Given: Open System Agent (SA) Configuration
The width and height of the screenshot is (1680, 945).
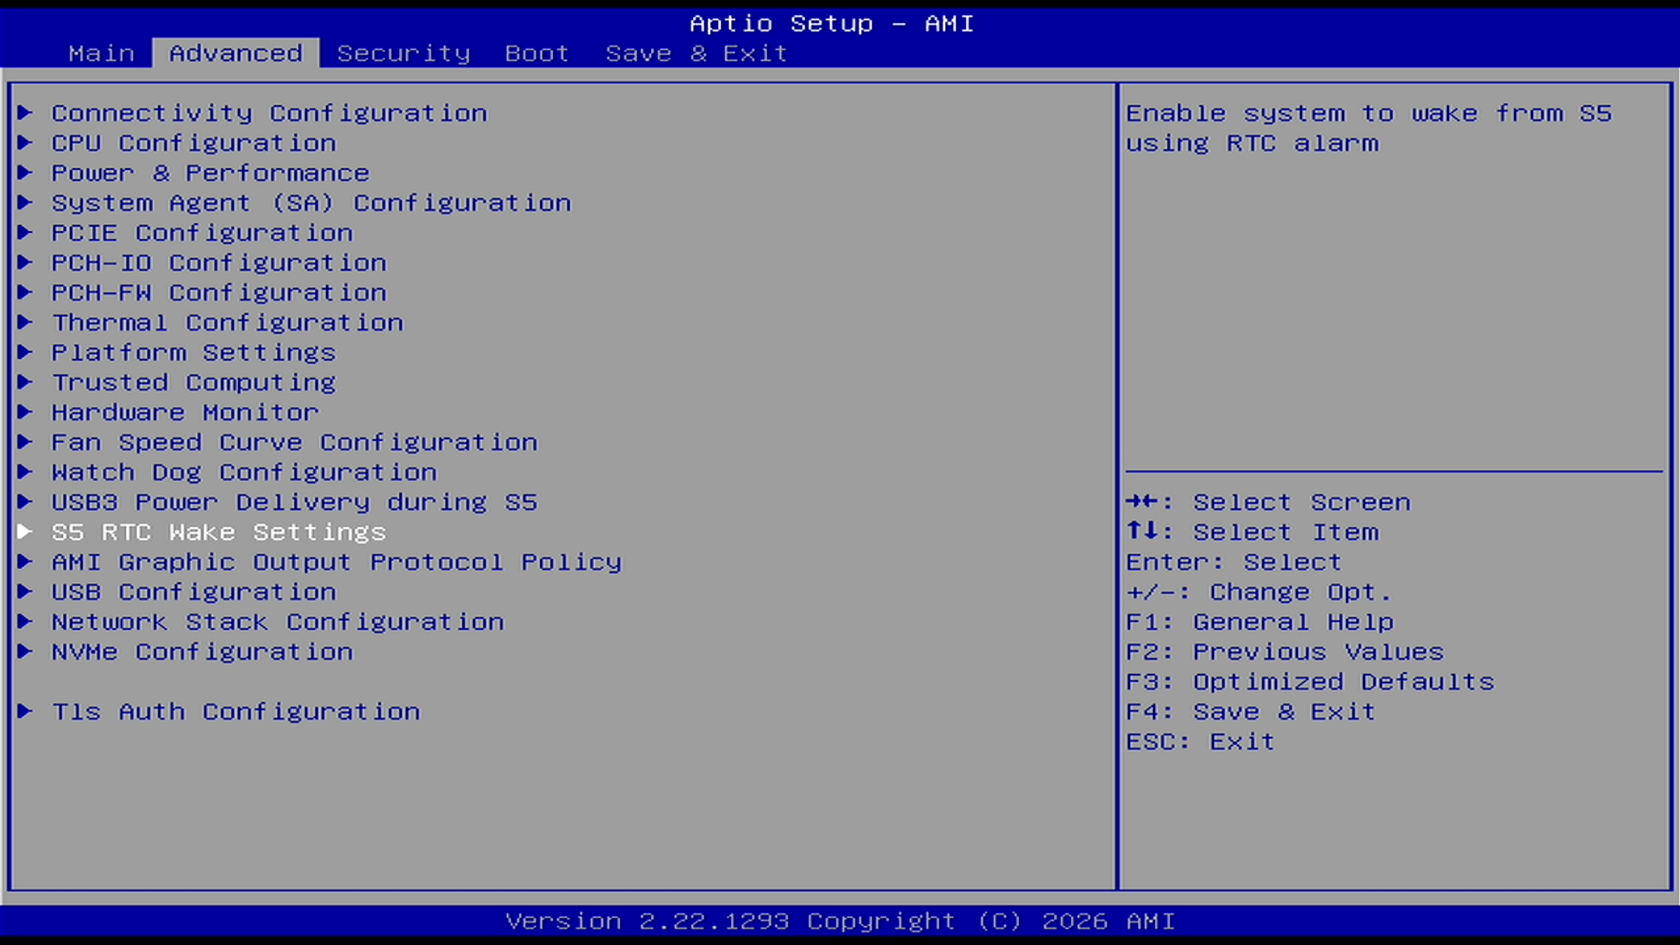Looking at the screenshot, I should pos(311,203).
